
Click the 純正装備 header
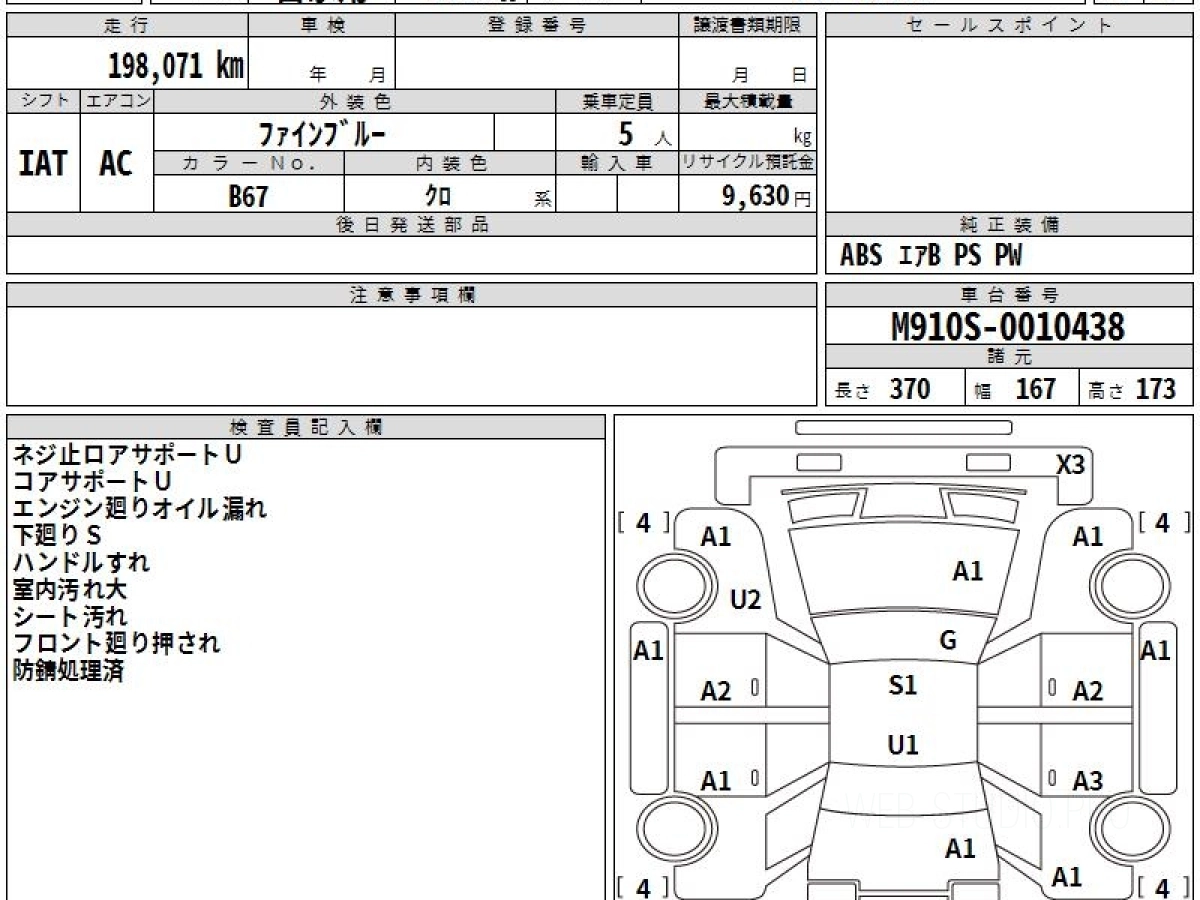1009,225
